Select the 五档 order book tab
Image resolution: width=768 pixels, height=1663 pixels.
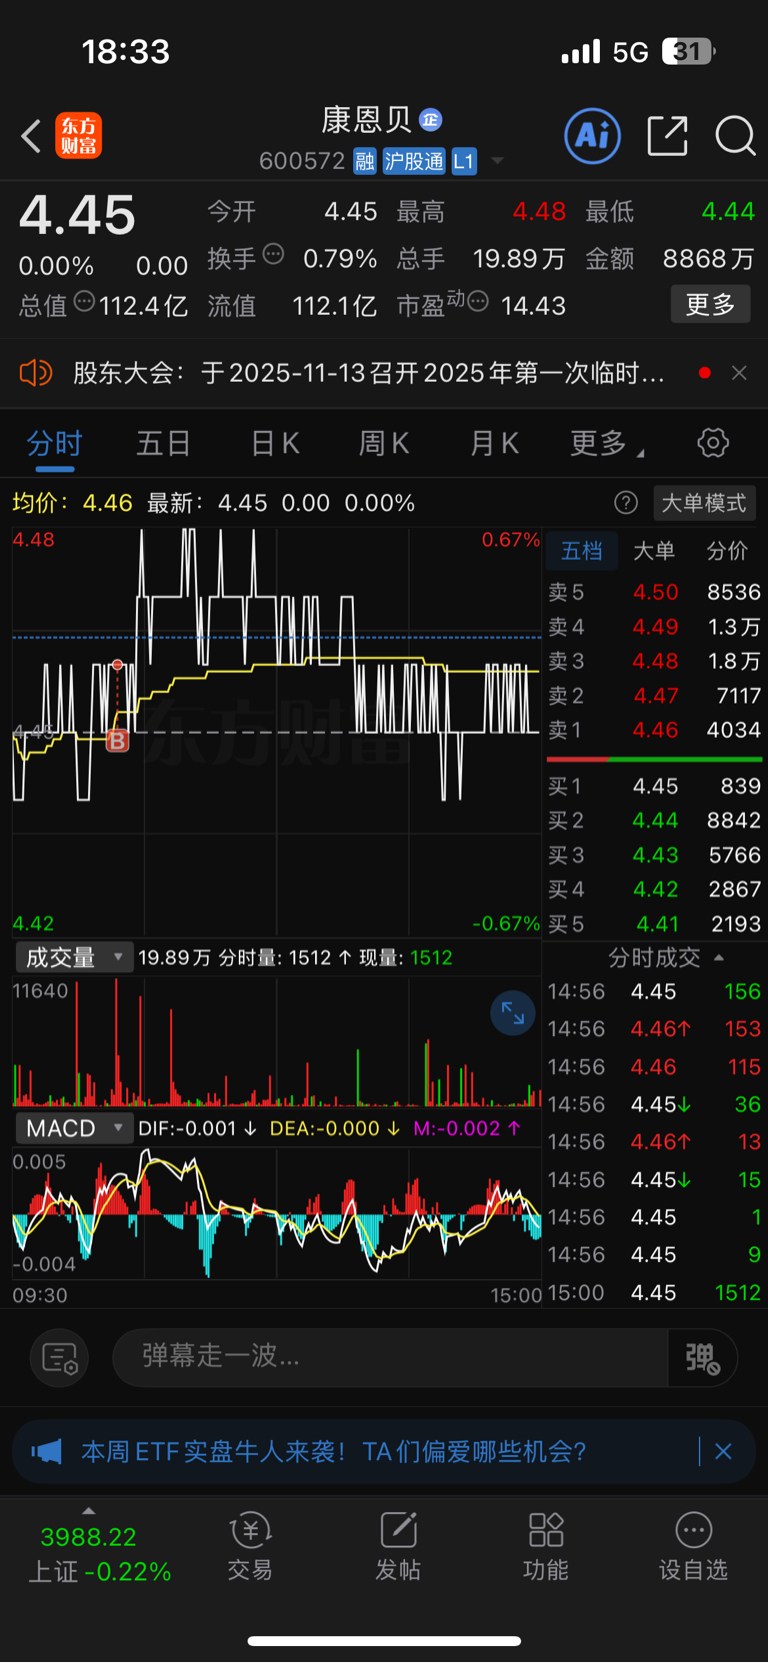(x=582, y=551)
